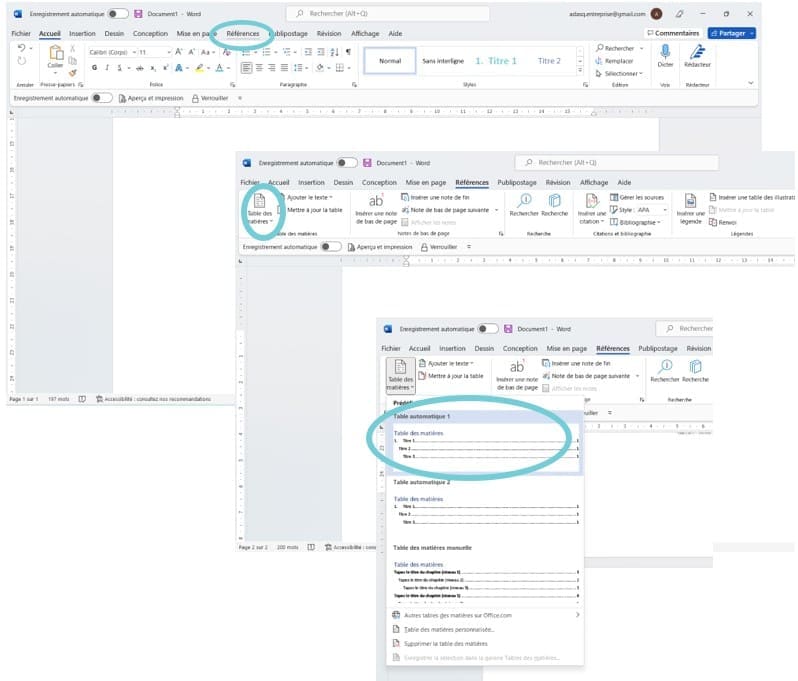
Task: Show paragraph marks pilcrow in top window
Action: [x=348, y=52]
